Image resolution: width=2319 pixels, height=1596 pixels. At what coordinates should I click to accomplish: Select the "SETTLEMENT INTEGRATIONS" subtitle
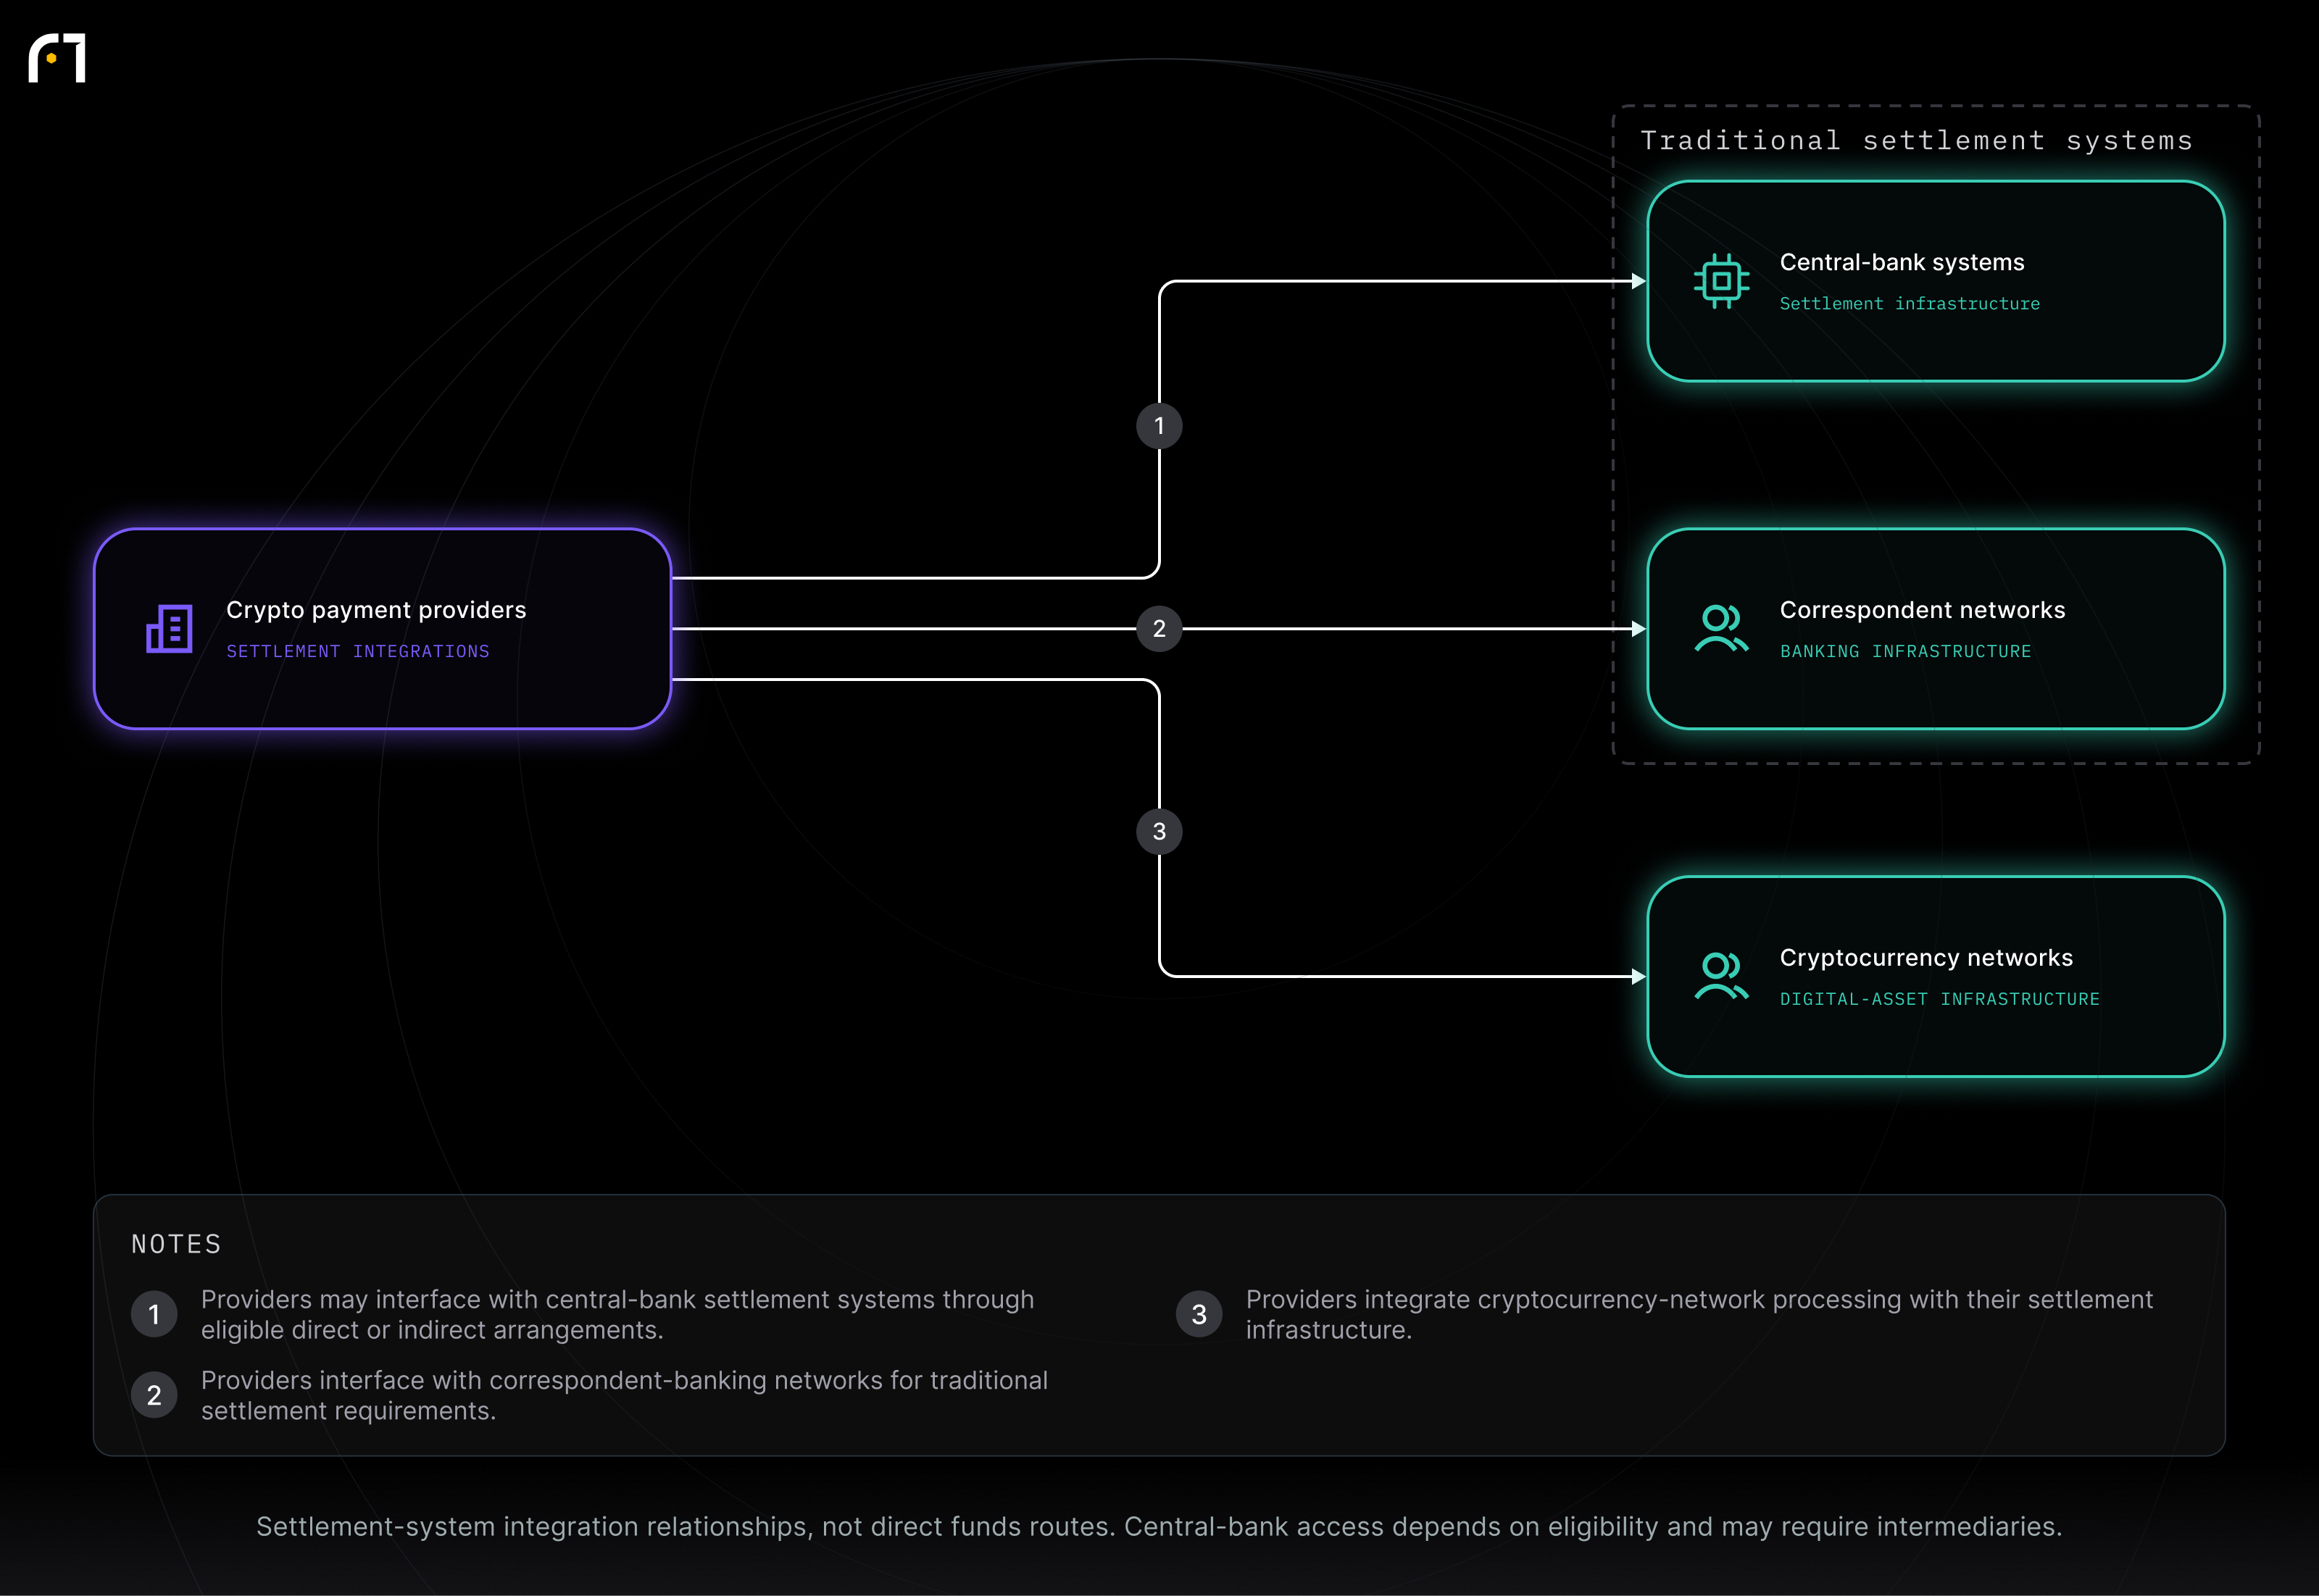coord(358,651)
